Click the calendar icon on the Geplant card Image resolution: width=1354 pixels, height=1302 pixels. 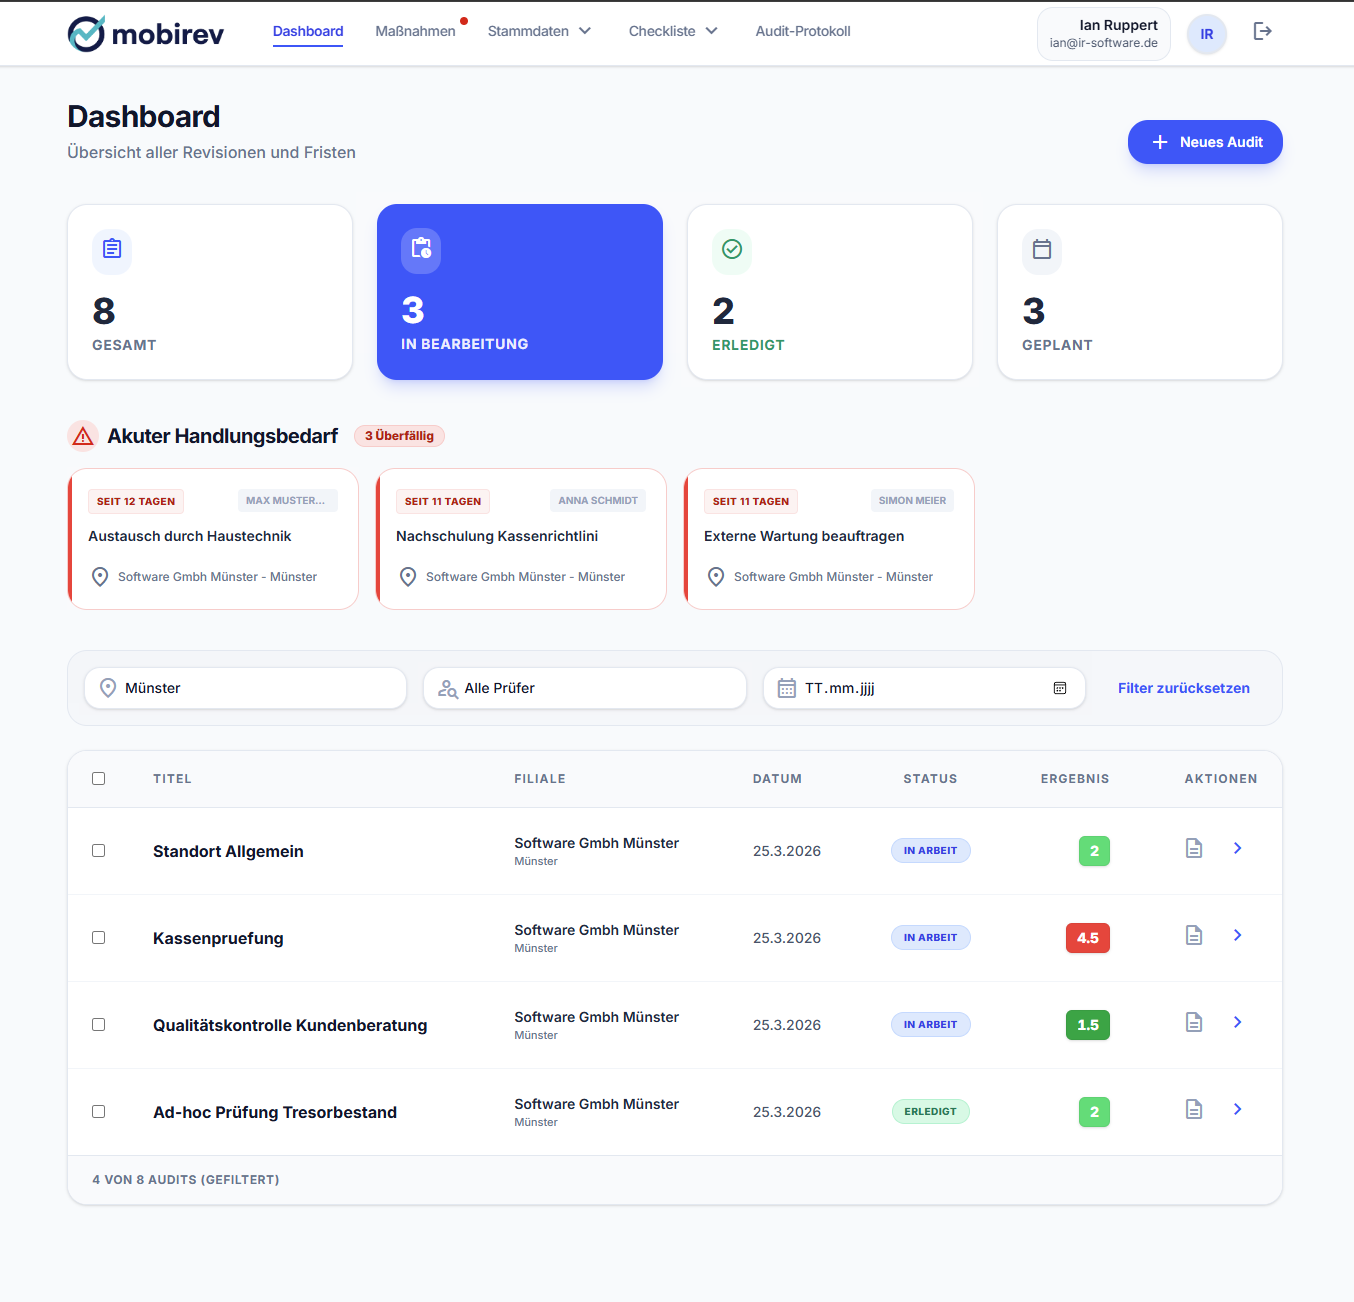coord(1041,251)
